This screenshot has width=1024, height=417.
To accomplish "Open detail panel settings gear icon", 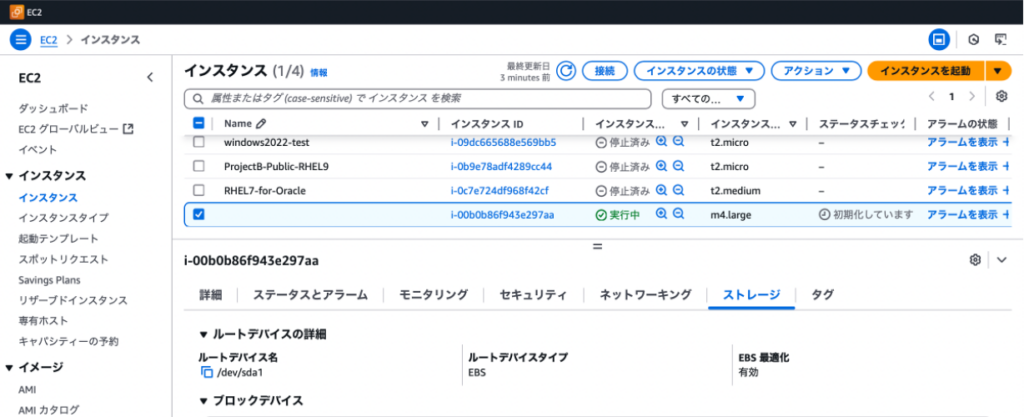I will 975,260.
